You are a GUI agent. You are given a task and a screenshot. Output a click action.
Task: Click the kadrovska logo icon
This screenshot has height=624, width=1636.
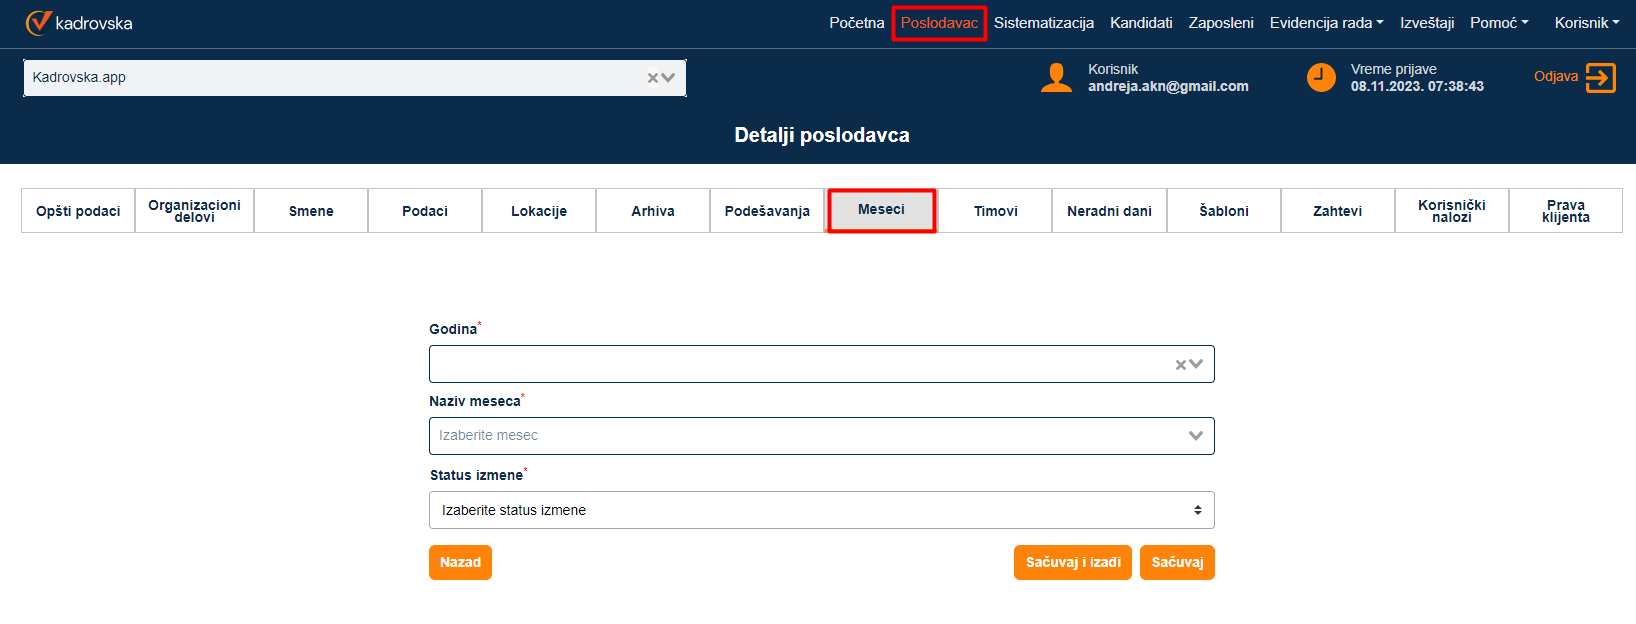[38, 22]
